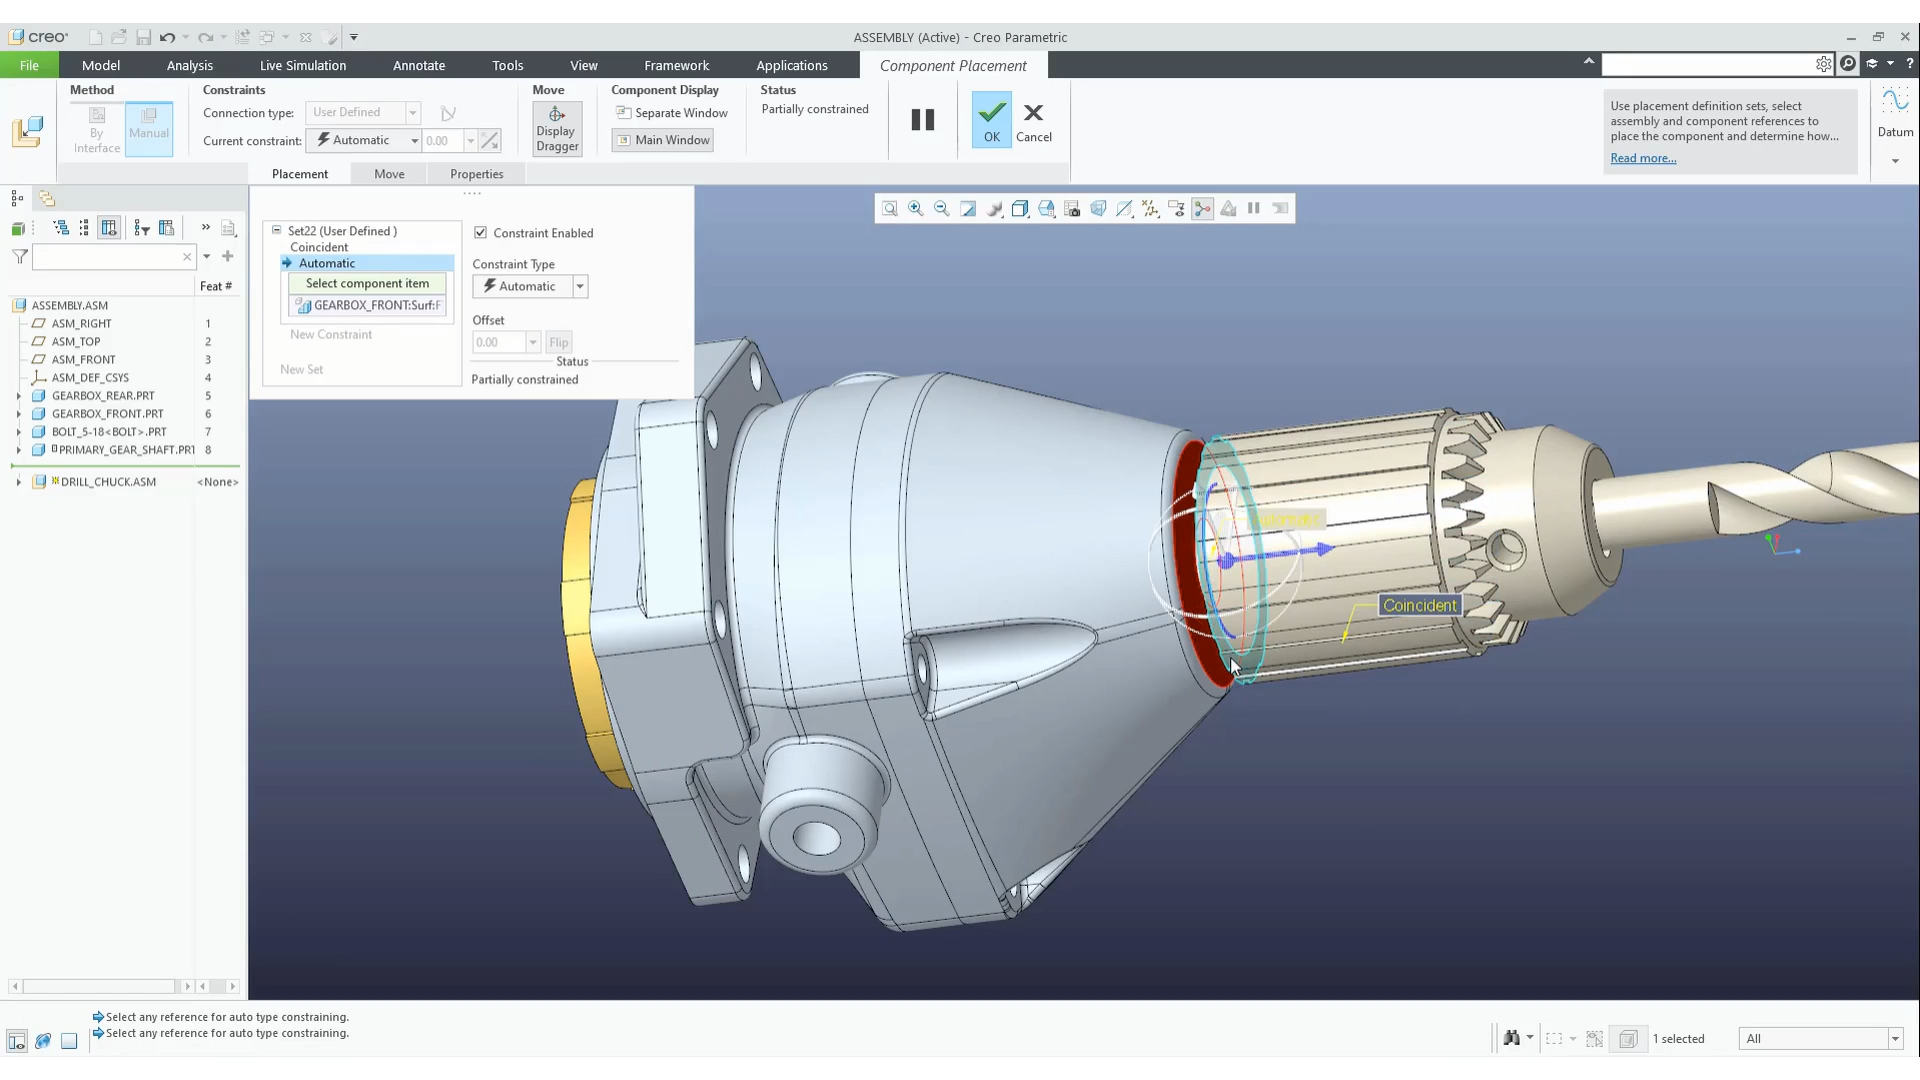Uncheck the Constraint Enabled checkbox
The image size is (1920, 1080).
[481, 233]
